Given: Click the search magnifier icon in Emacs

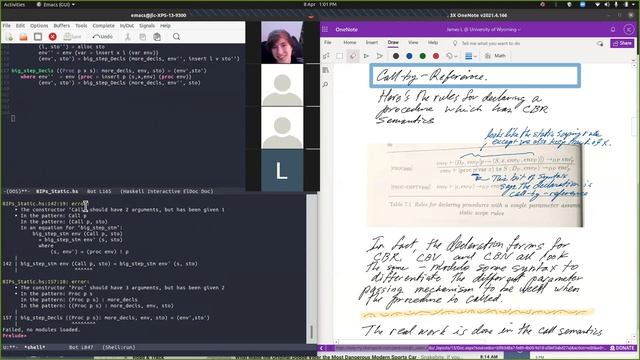Looking at the screenshot, I should point(176,37).
